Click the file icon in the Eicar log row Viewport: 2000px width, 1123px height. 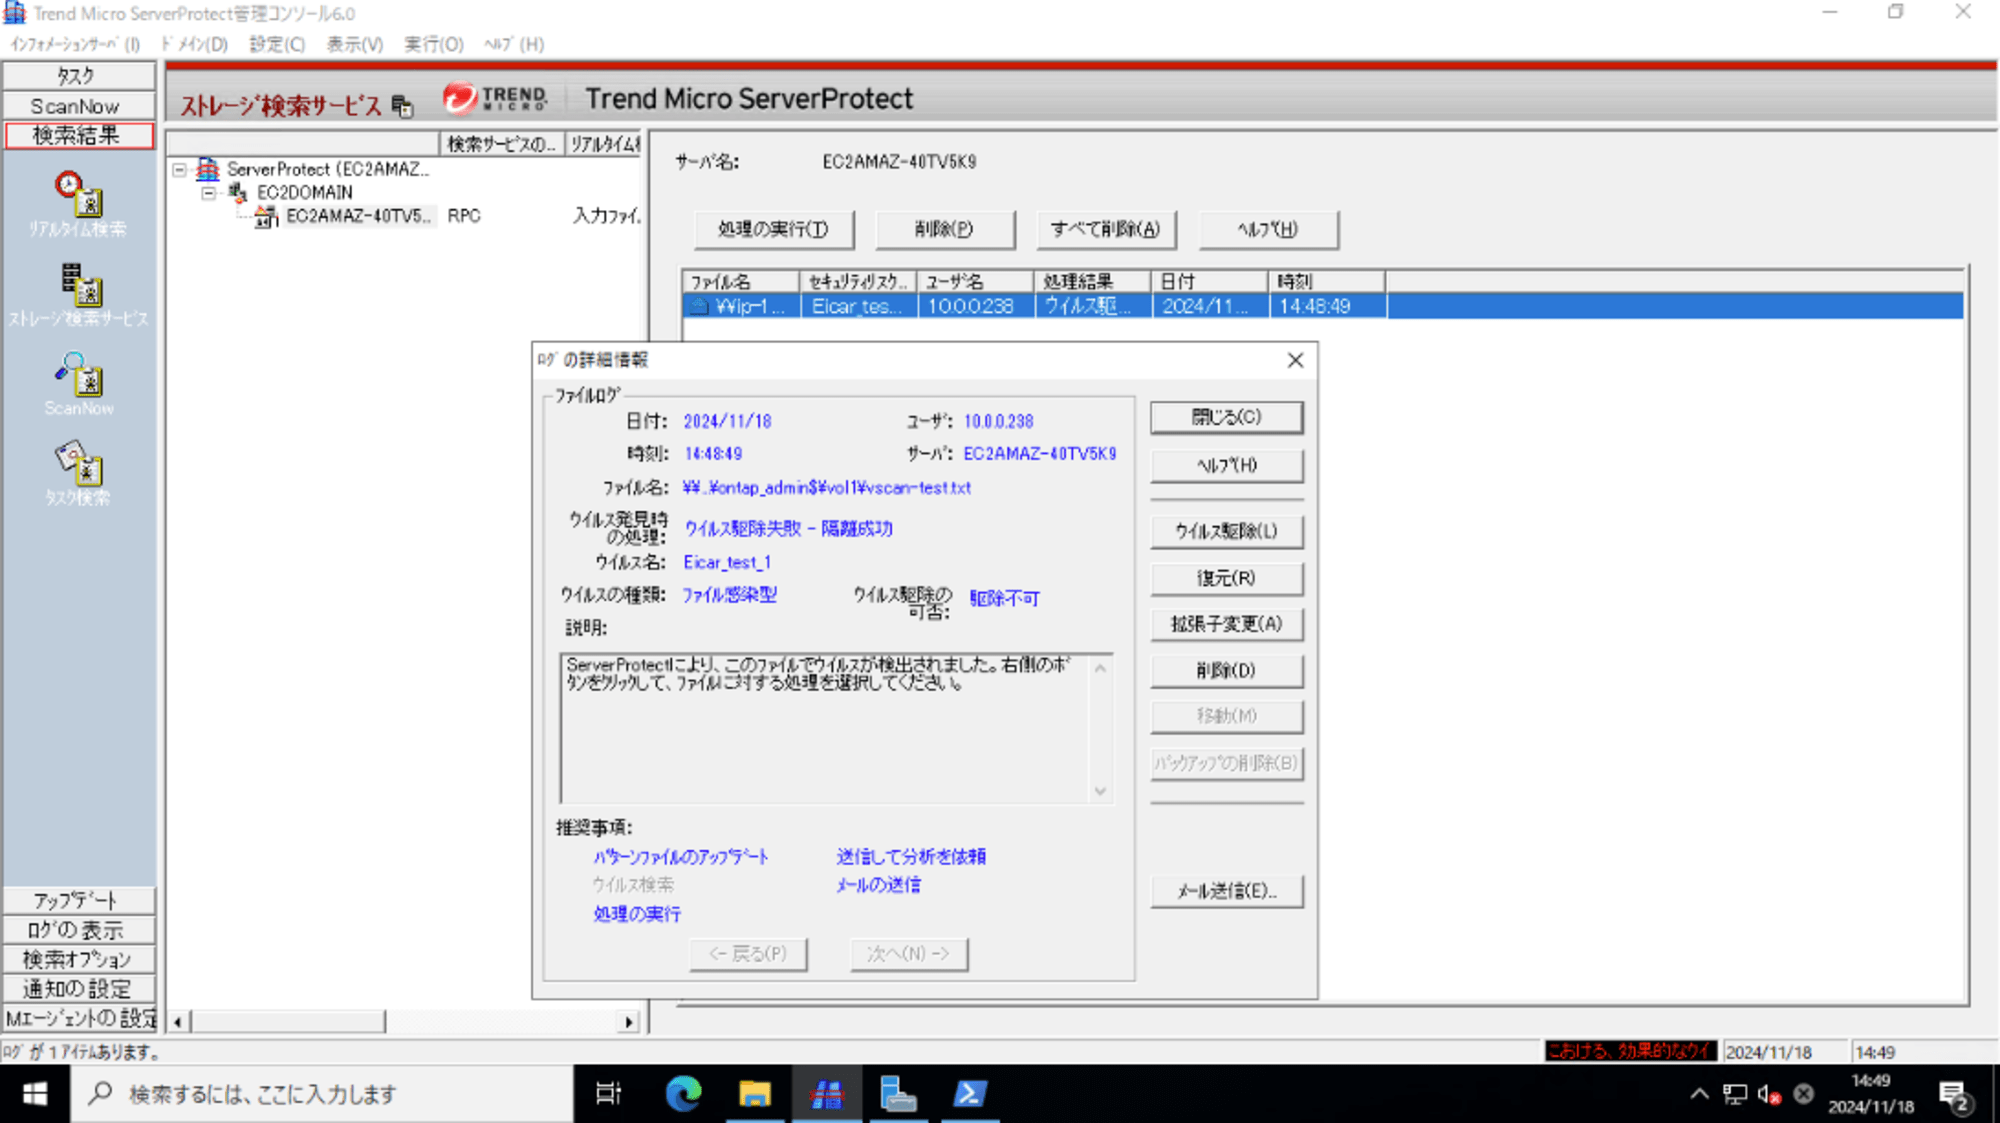pyautogui.click(x=700, y=306)
